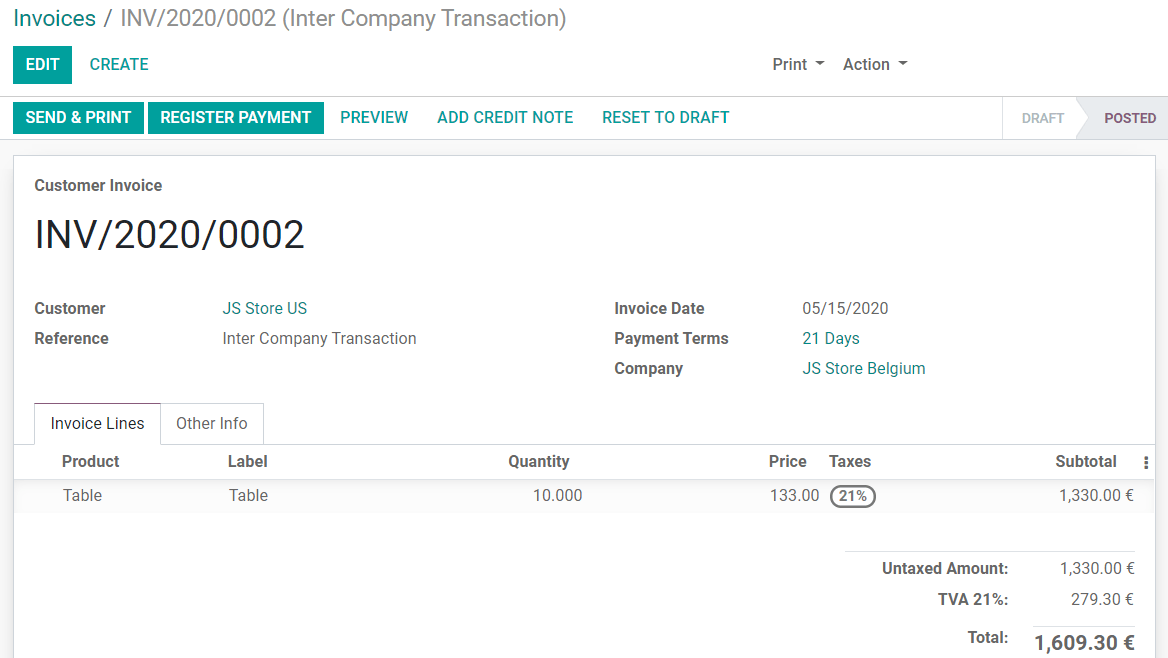
Task: Click DRAFT in the status bar
Action: (x=1042, y=117)
